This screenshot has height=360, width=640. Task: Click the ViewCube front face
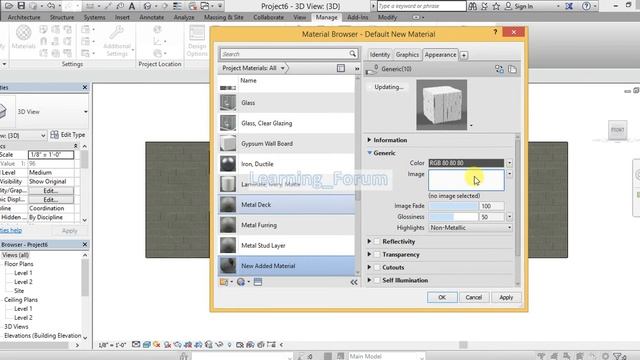(x=617, y=130)
